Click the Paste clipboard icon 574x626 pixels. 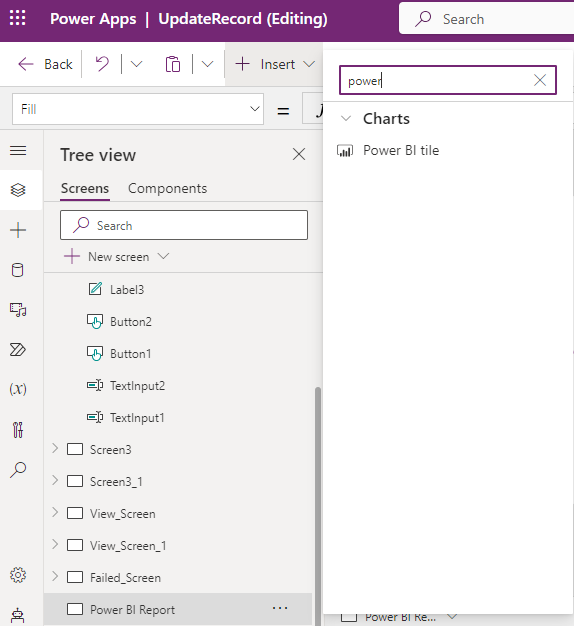pyautogui.click(x=173, y=64)
